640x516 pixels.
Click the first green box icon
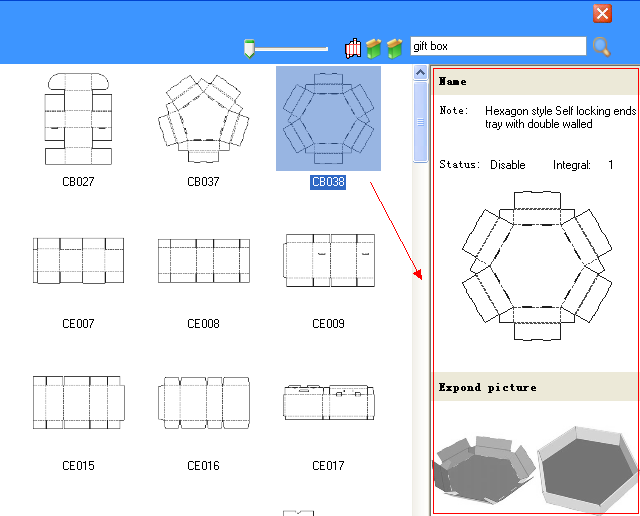coord(373,49)
